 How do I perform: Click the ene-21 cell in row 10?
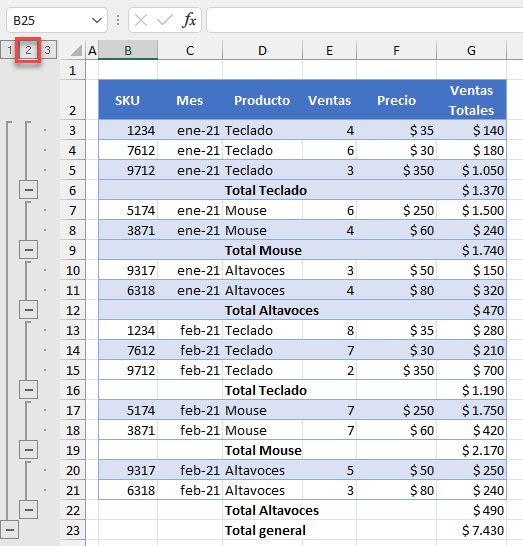click(x=190, y=270)
